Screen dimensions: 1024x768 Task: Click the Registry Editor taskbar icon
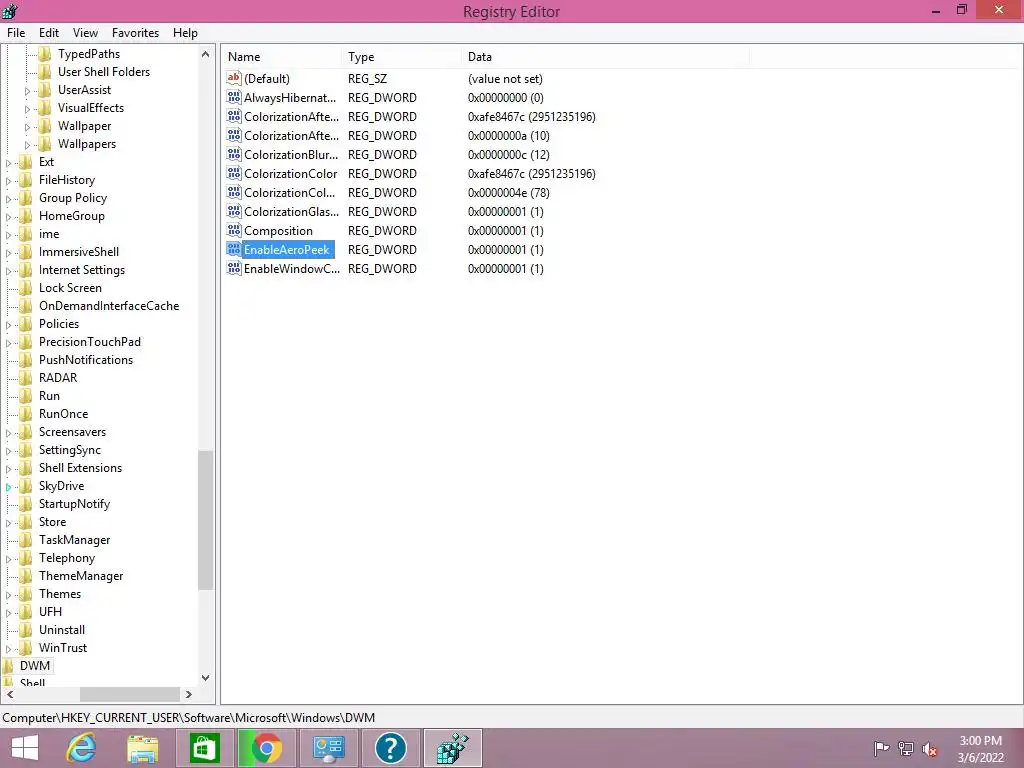(453, 748)
